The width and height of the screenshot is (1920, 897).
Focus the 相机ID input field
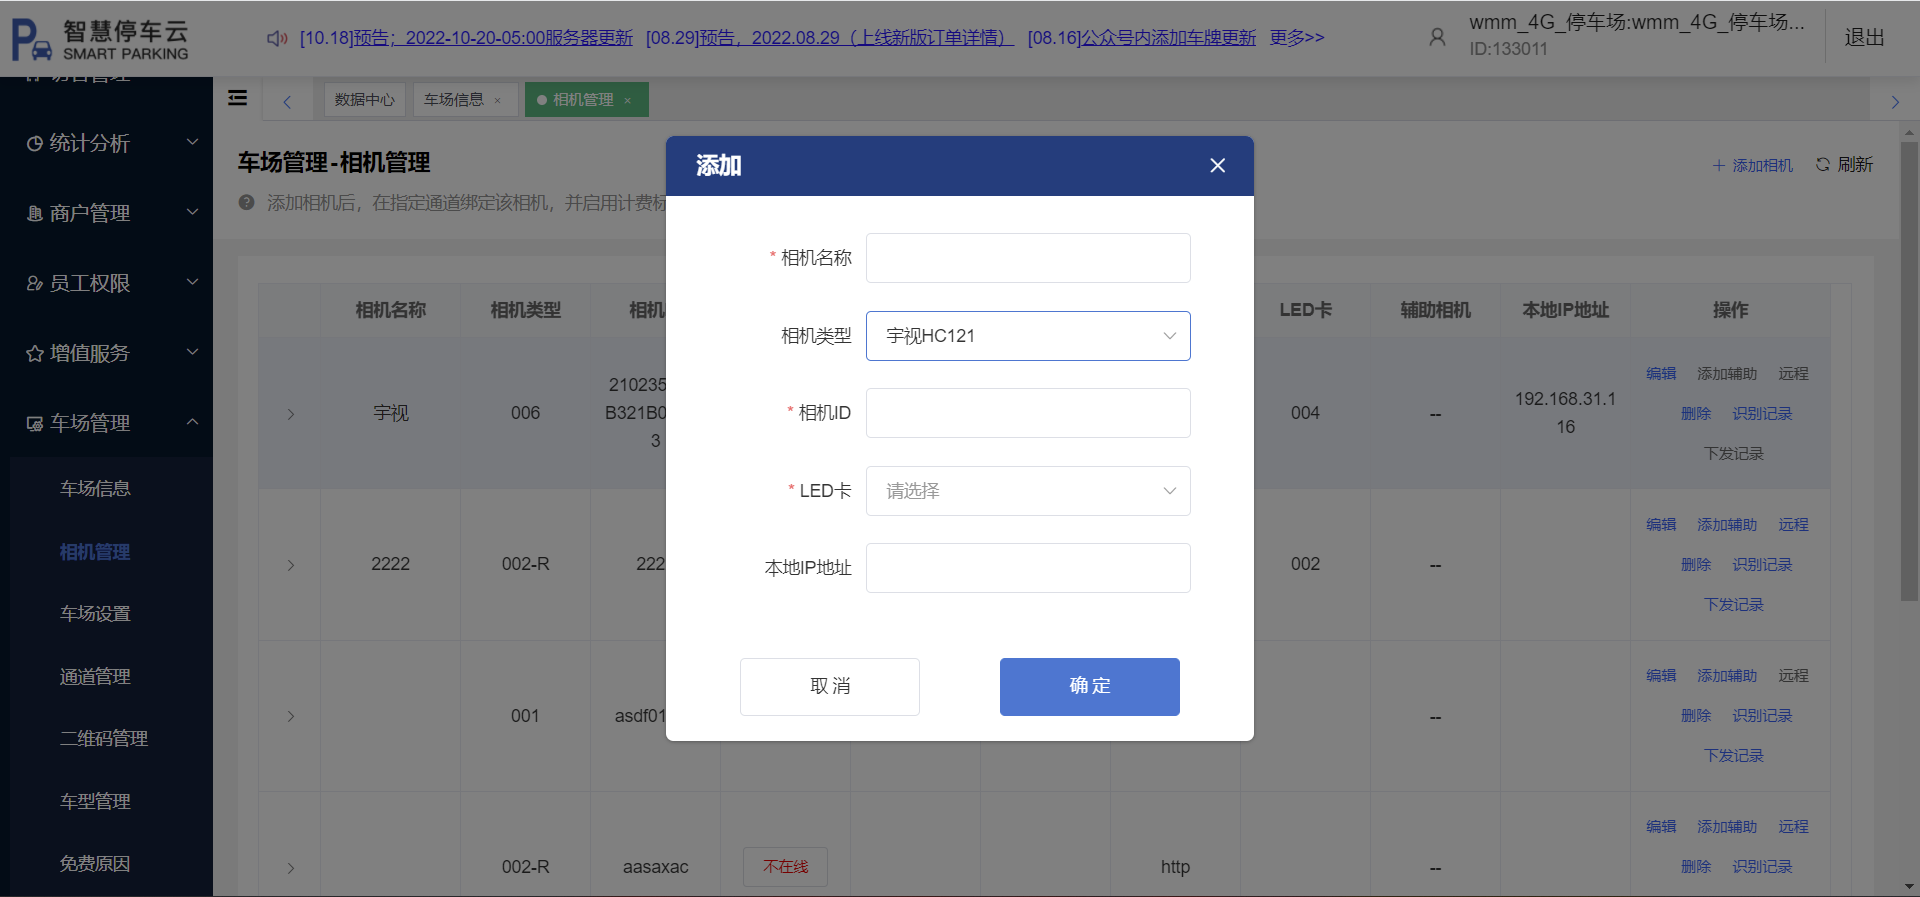[x=1028, y=413]
